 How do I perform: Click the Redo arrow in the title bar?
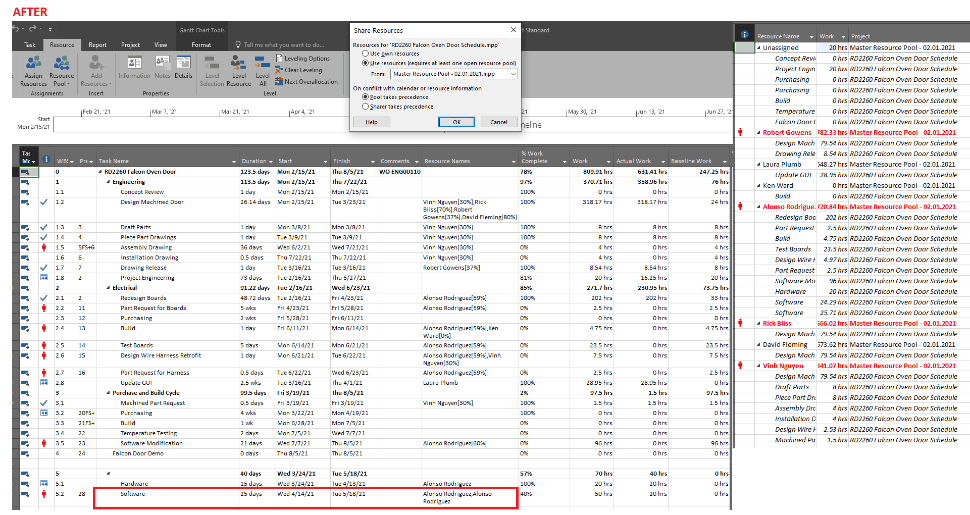coord(33,28)
